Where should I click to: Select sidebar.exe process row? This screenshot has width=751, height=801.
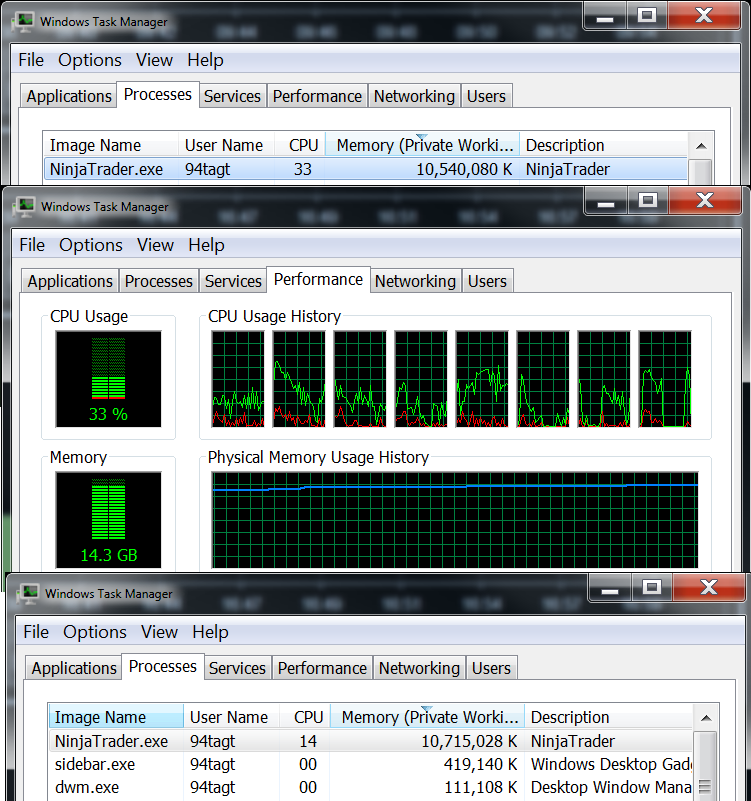point(371,764)
